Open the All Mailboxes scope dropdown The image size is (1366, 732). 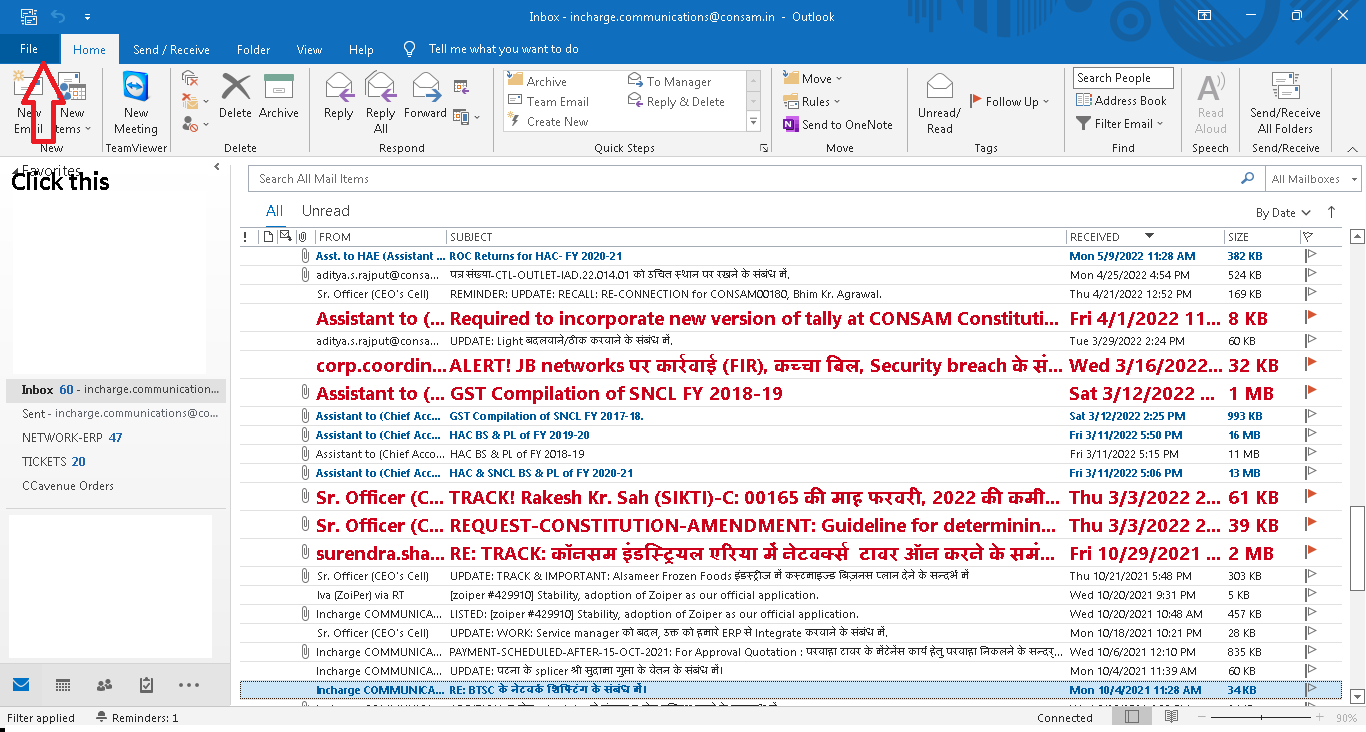tap(1313, 179)
